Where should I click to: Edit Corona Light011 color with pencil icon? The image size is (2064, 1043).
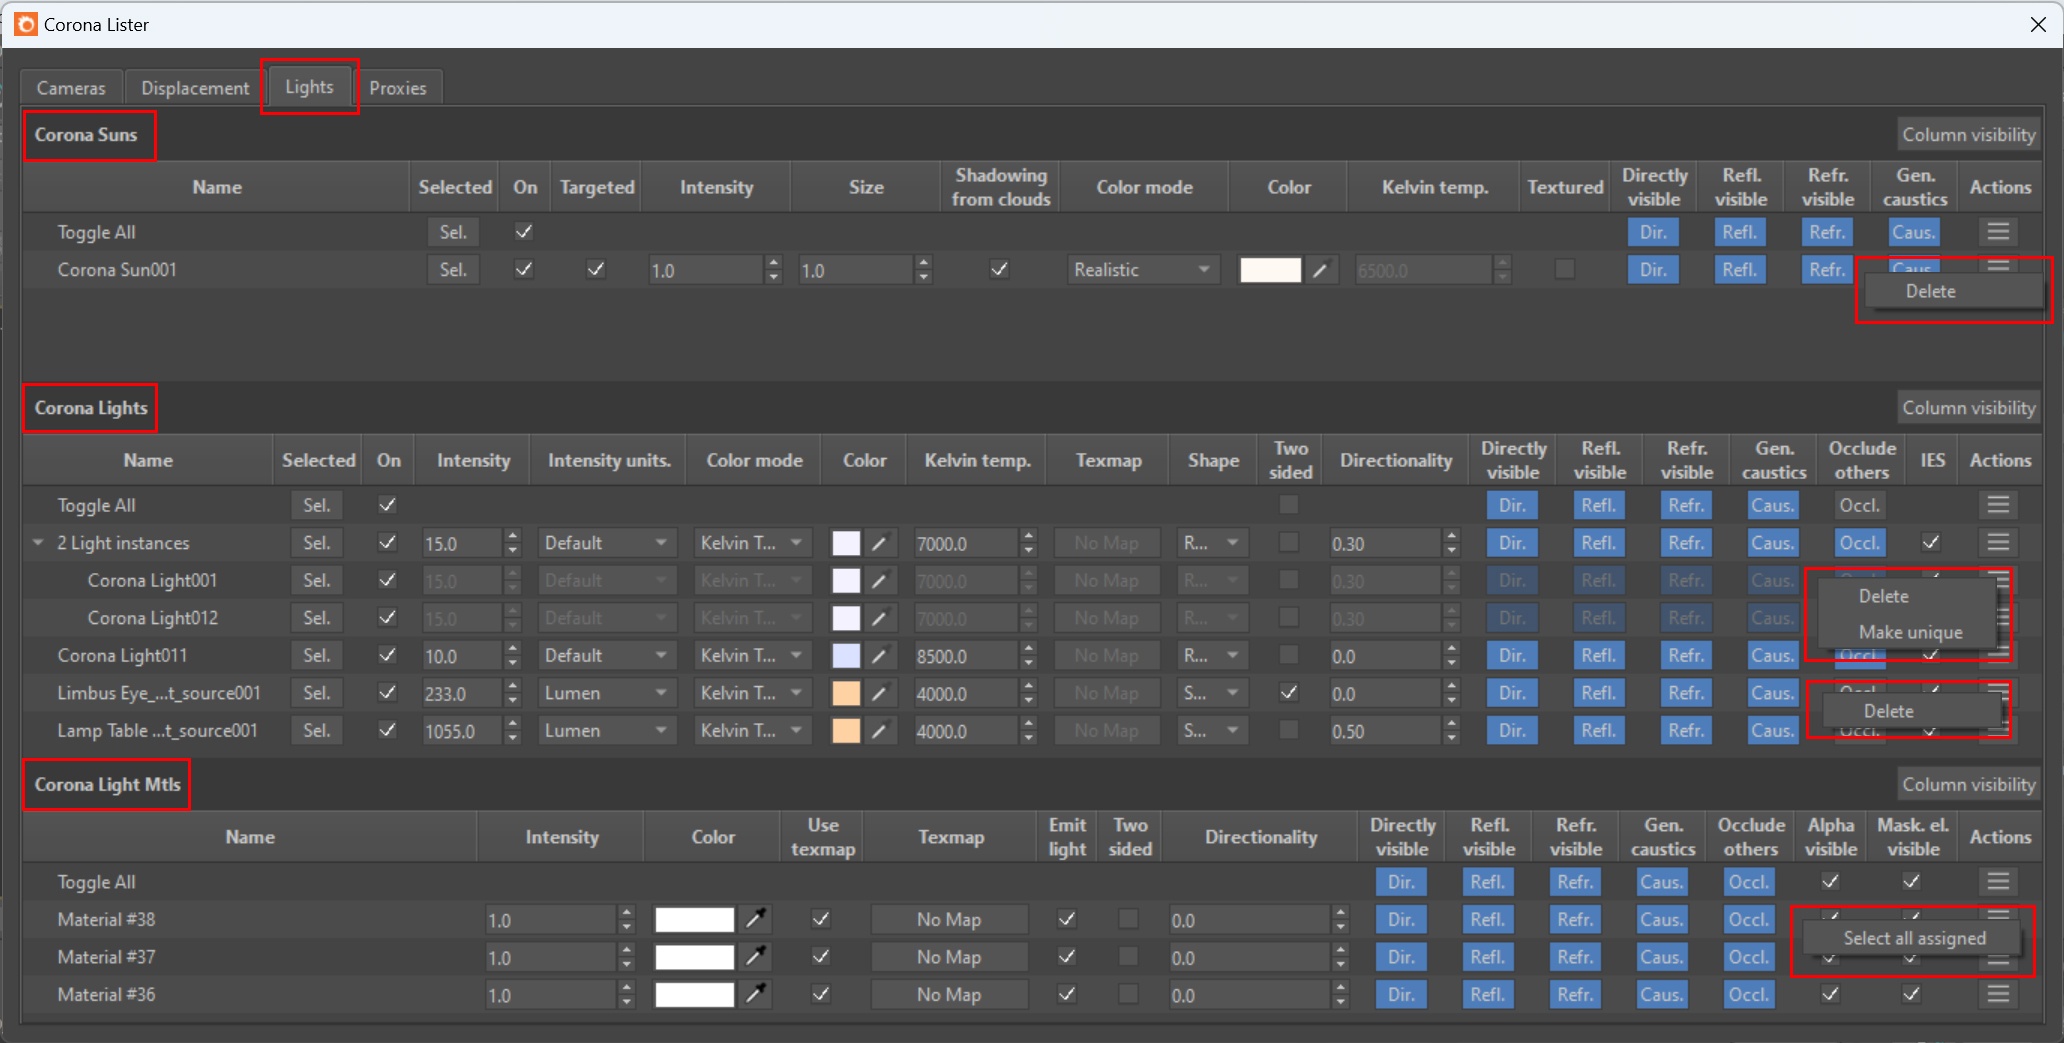click(879, 656)
